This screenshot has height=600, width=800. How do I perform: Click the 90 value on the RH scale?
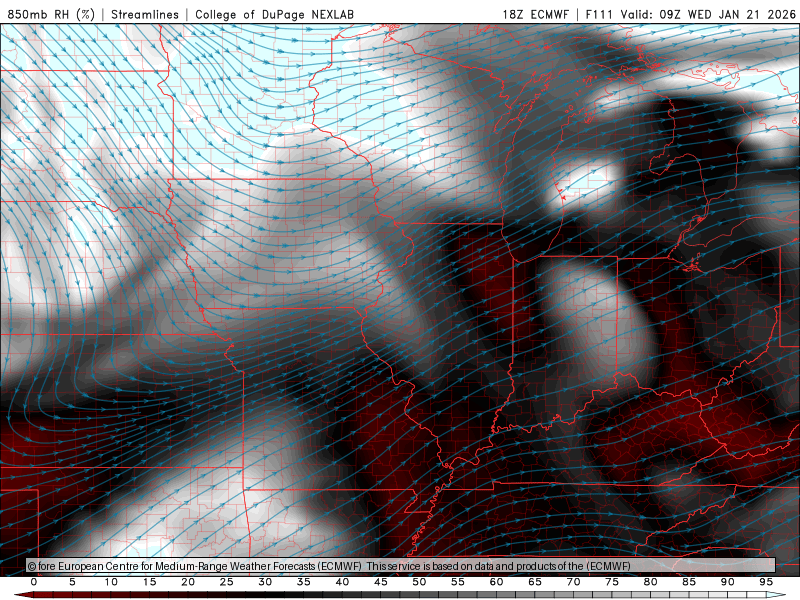click(x=727, y=582)
